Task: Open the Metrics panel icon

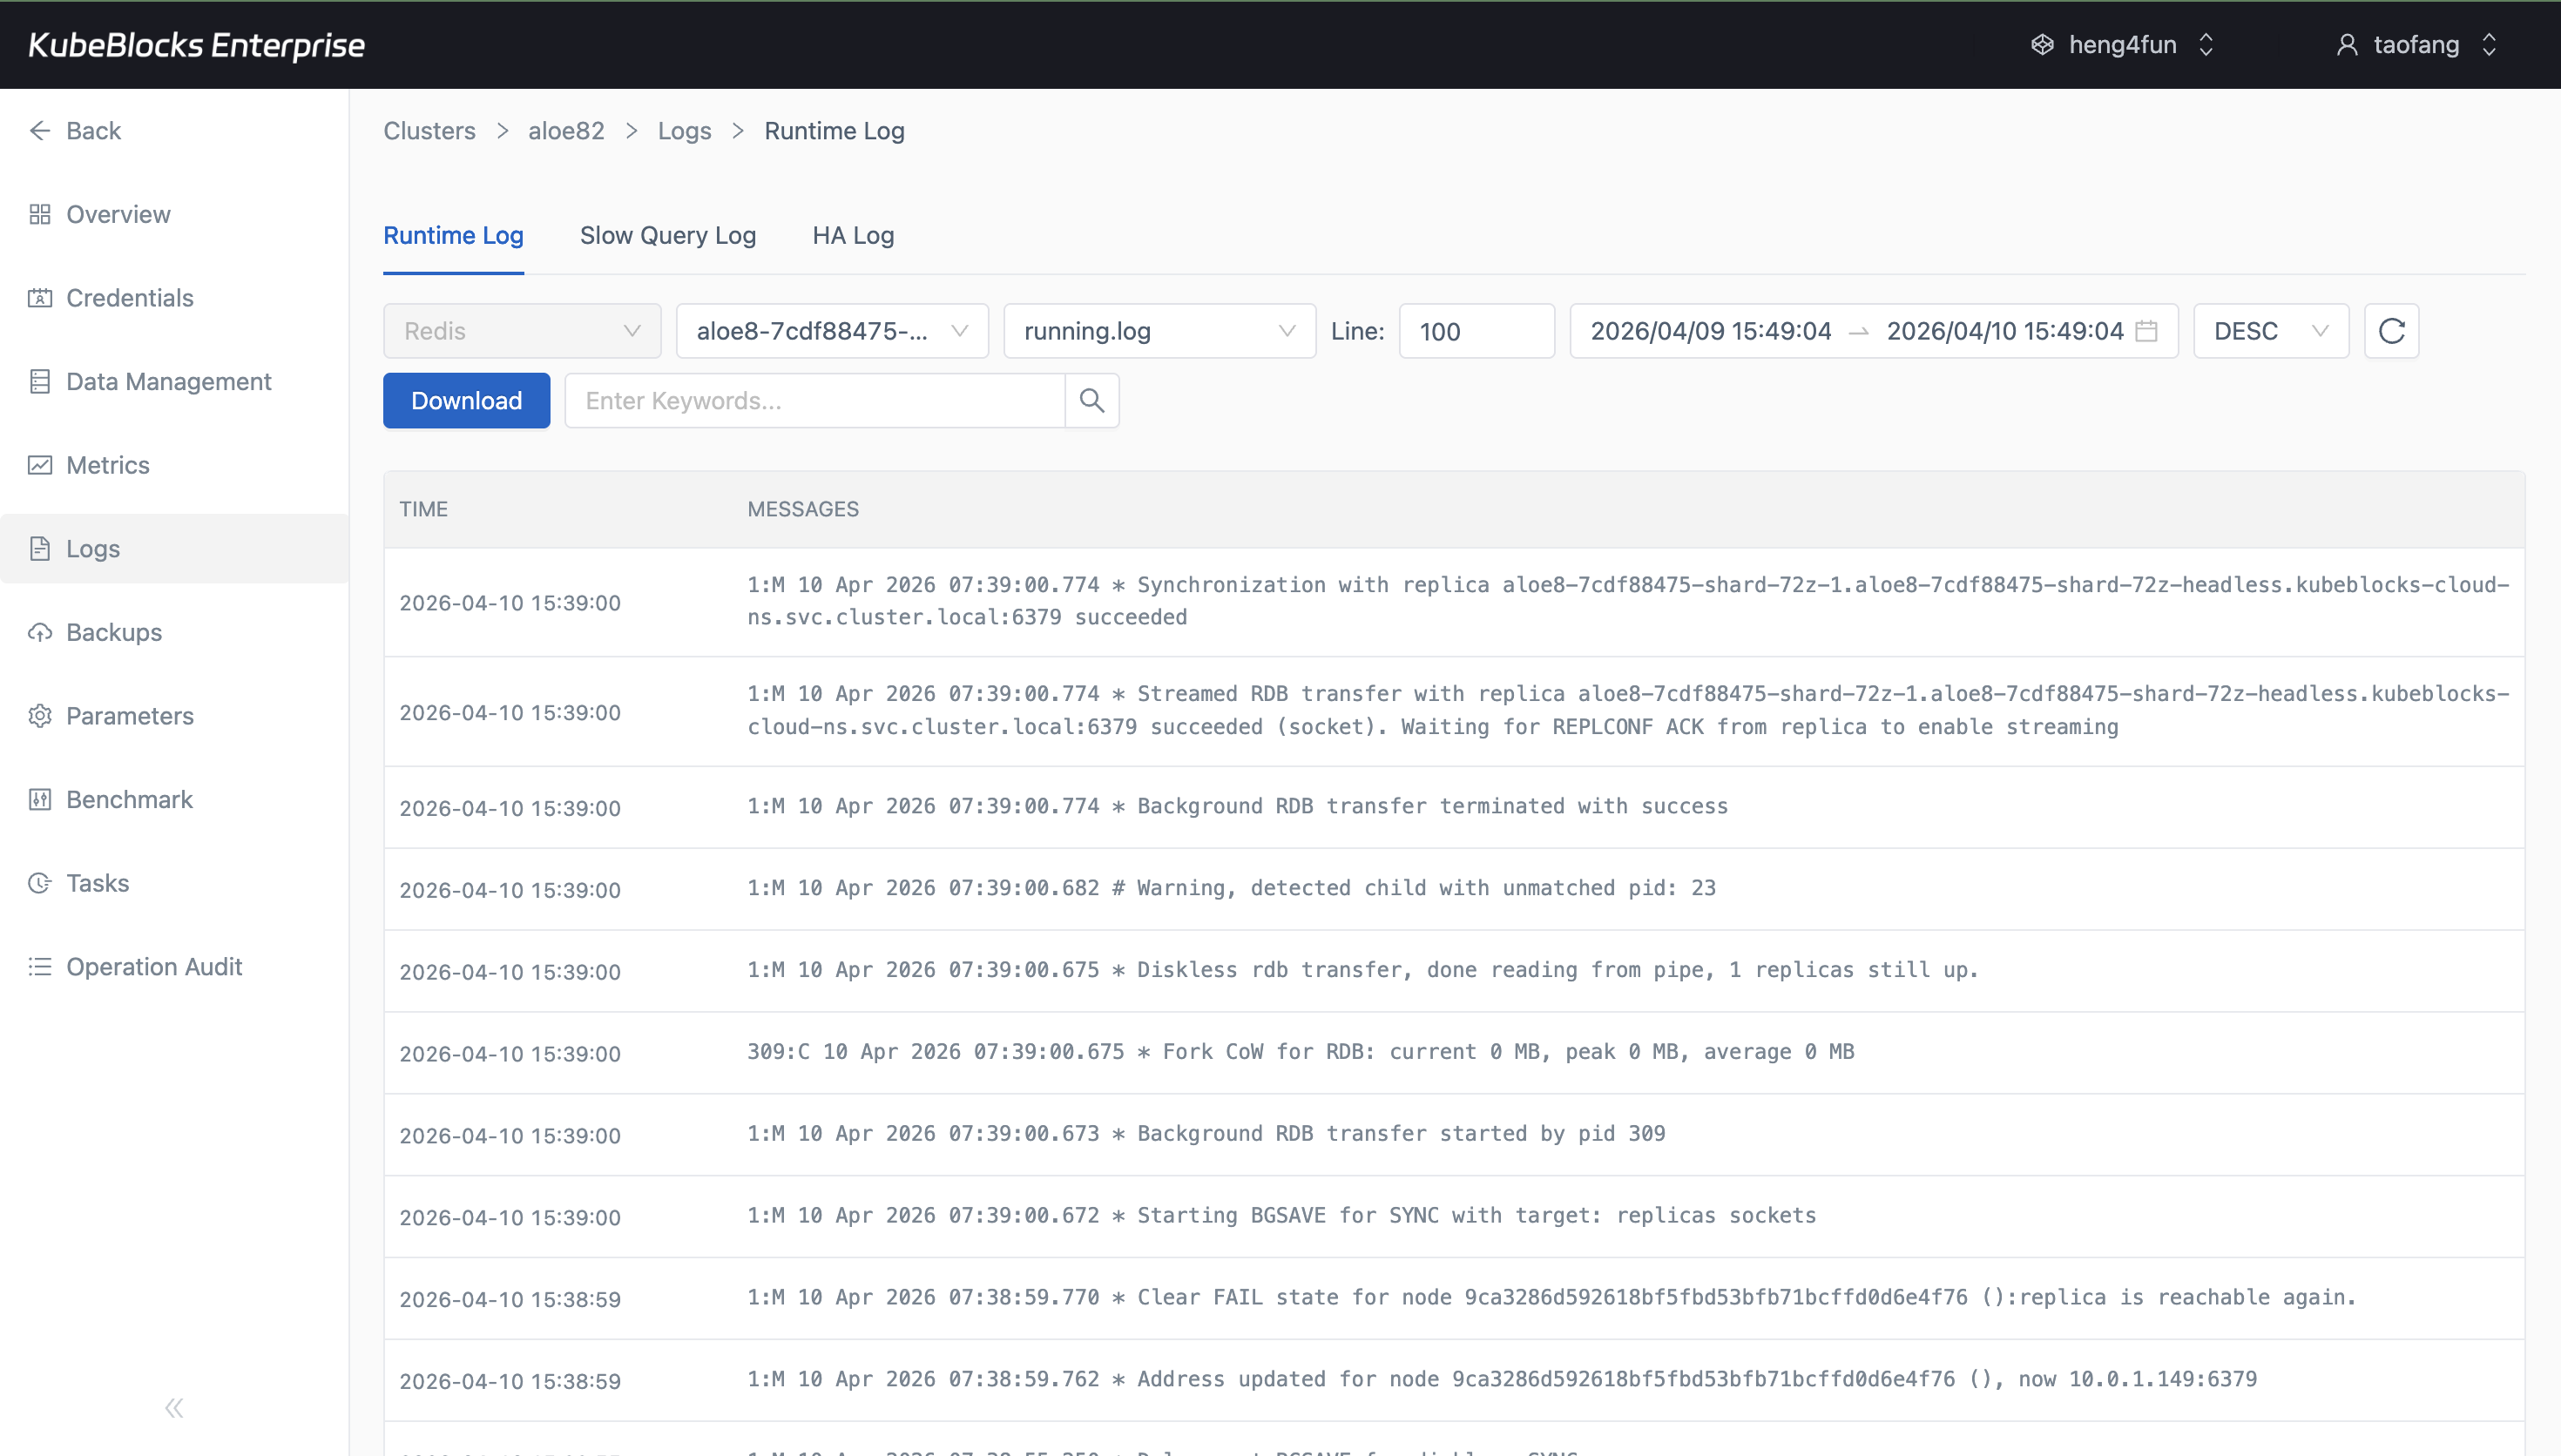Action: point(40,465)
